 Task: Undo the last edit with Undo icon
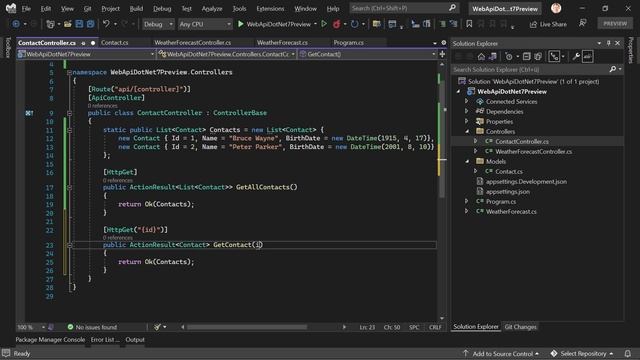point(106,24)
